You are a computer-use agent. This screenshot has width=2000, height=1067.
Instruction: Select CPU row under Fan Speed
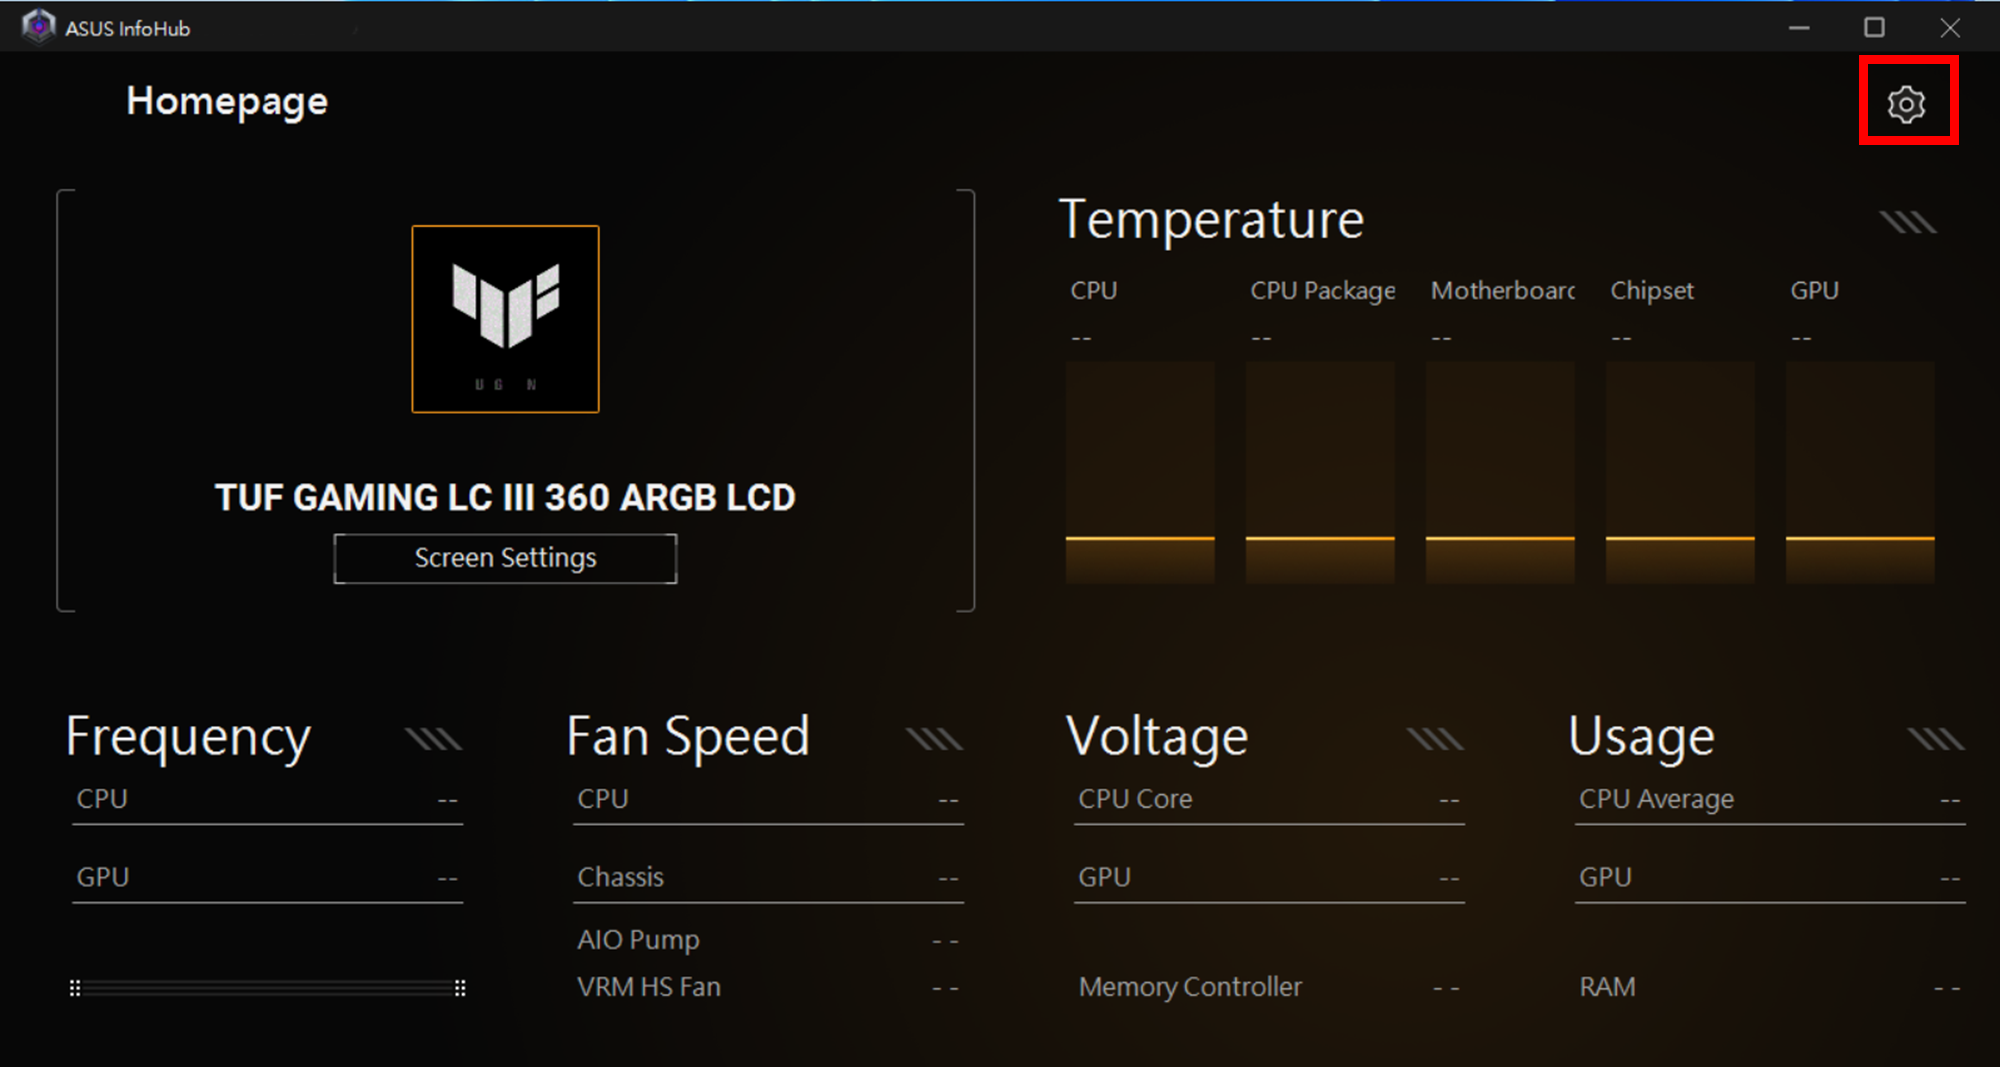[768, 800]
